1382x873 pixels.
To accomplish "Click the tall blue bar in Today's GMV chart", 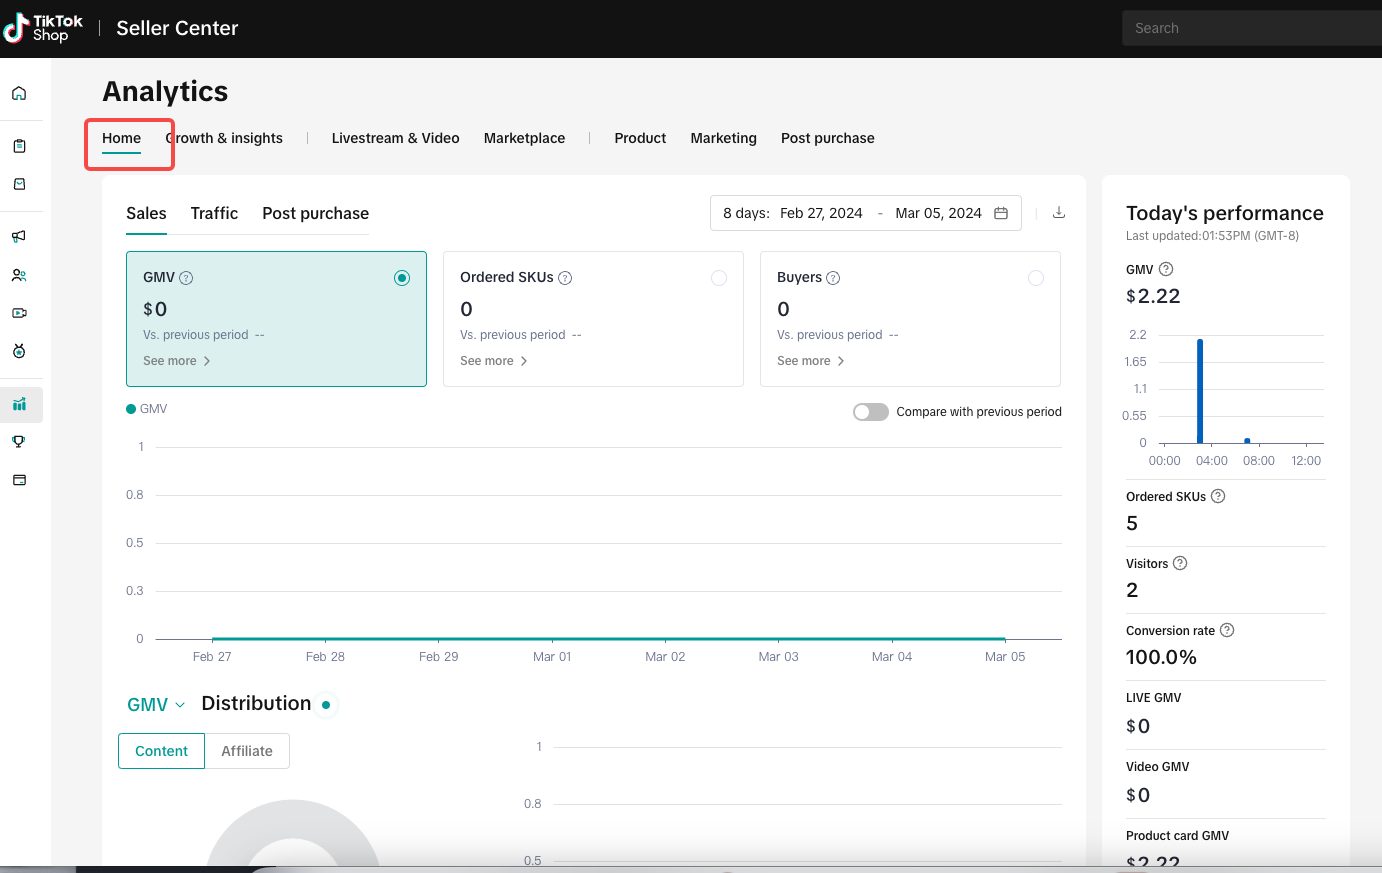I will [x=1200, y=392].
